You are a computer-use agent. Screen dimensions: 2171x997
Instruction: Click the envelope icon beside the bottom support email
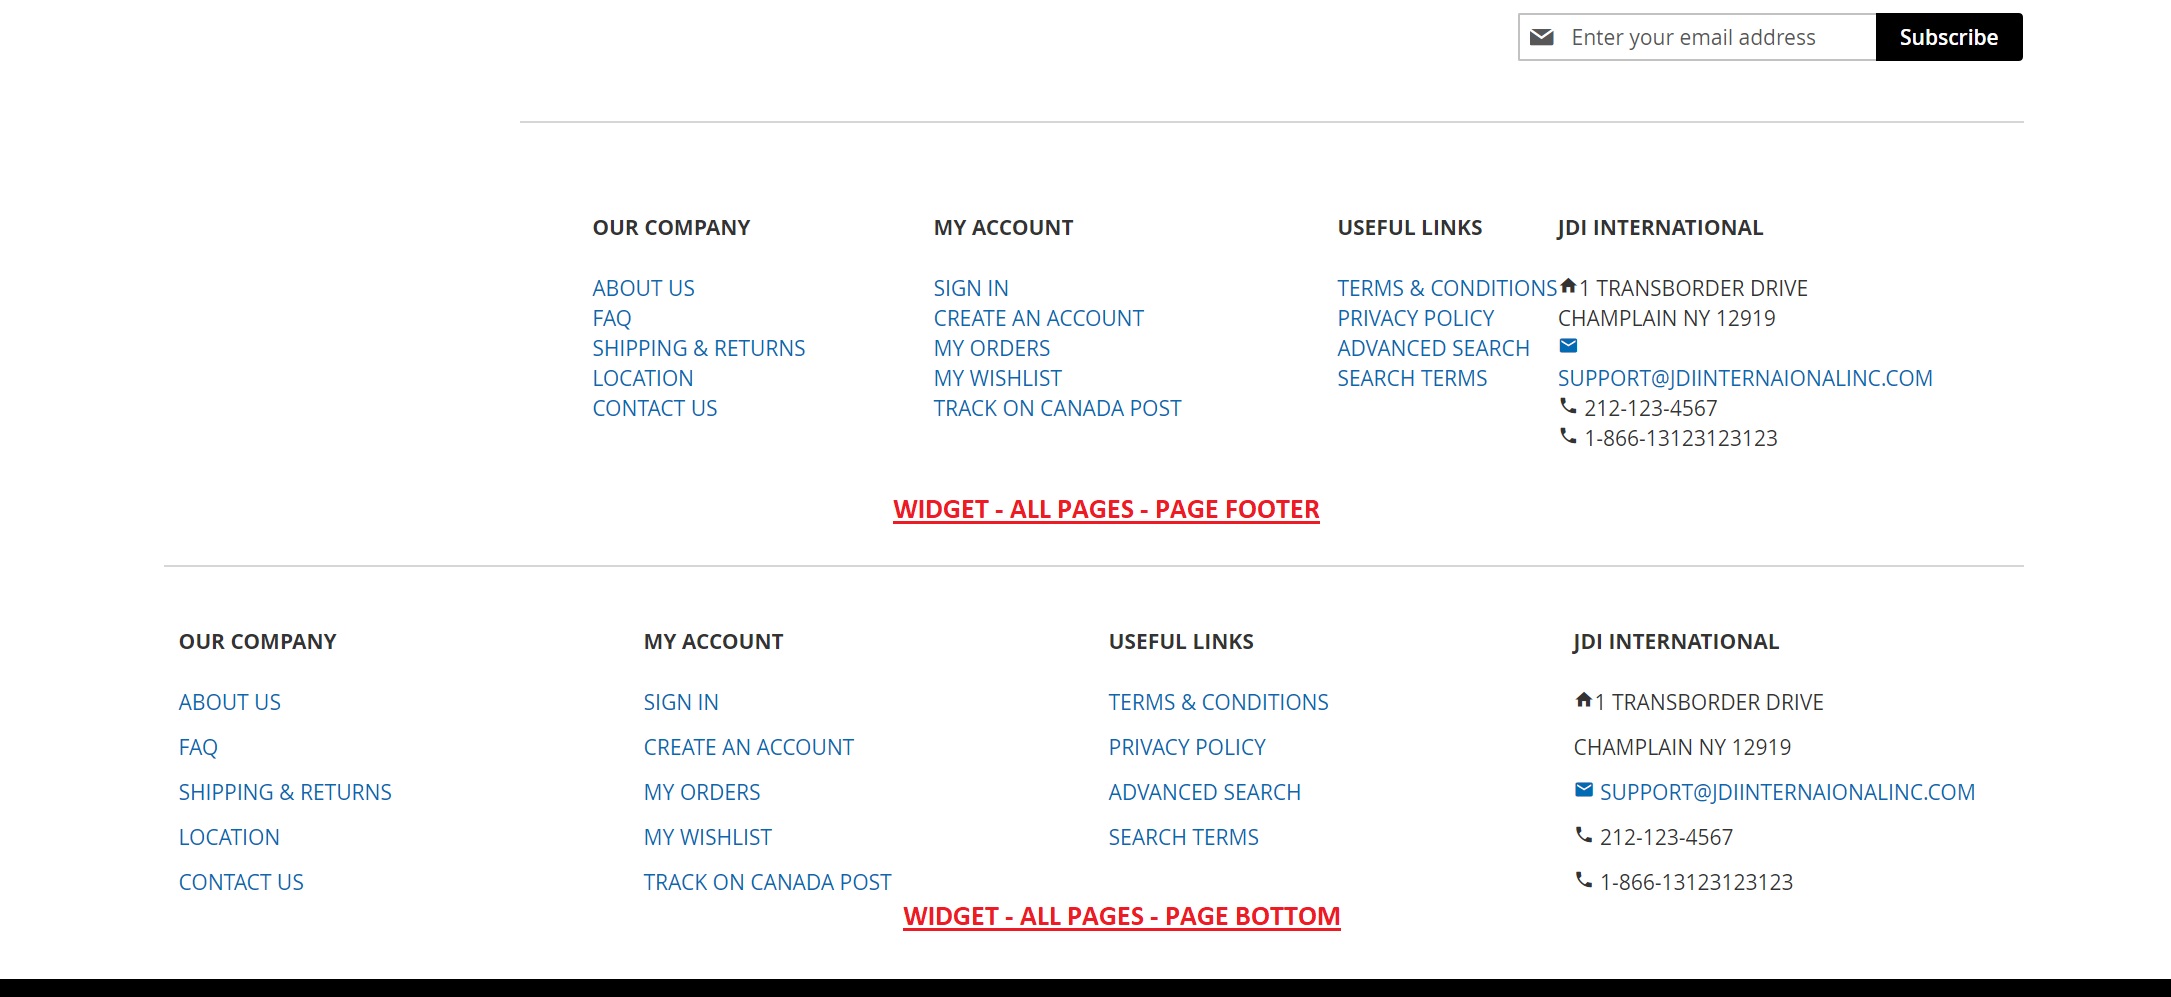(1583, 790)
